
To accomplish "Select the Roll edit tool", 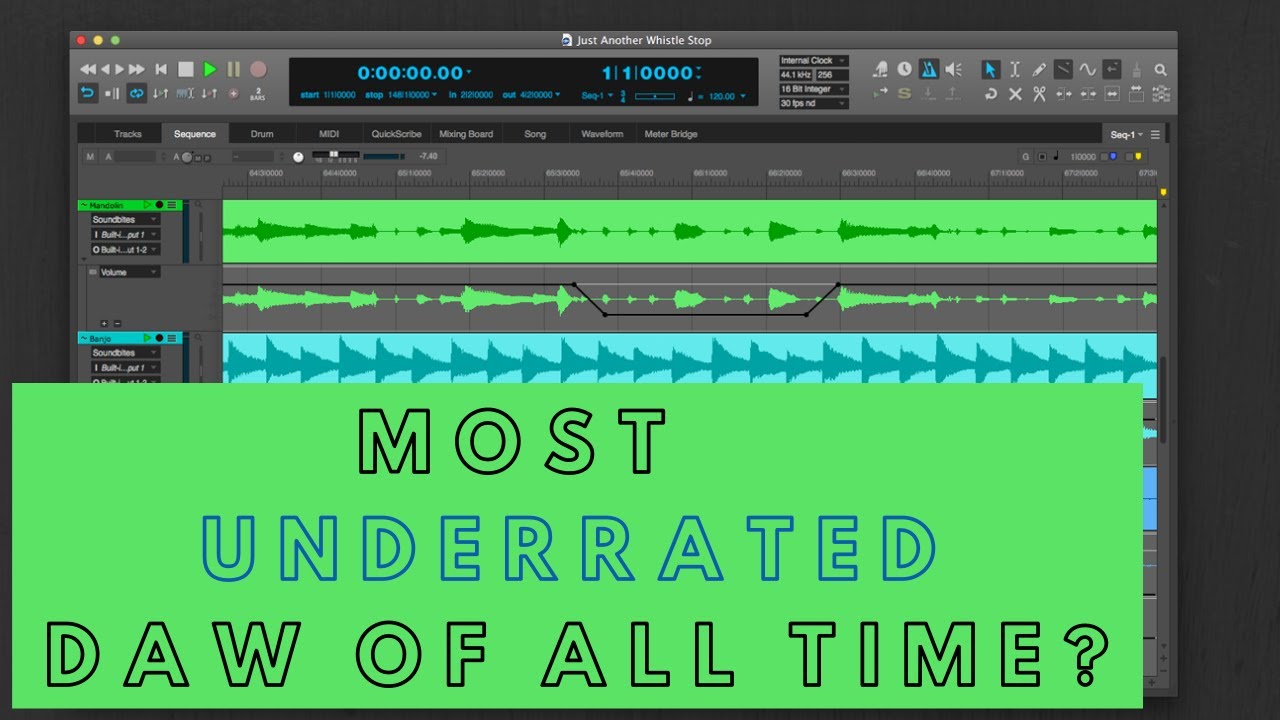I will pyautogui.click(x=1088, y=93).
